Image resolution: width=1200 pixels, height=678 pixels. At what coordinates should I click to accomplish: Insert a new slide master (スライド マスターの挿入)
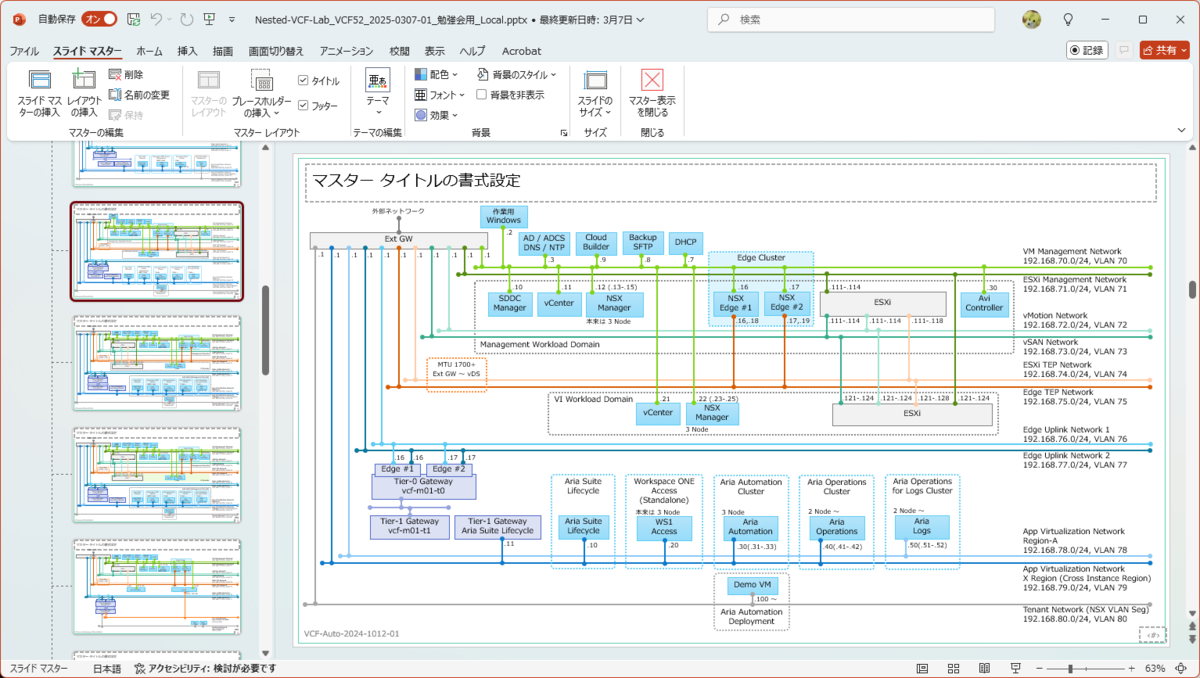point(39,93)
